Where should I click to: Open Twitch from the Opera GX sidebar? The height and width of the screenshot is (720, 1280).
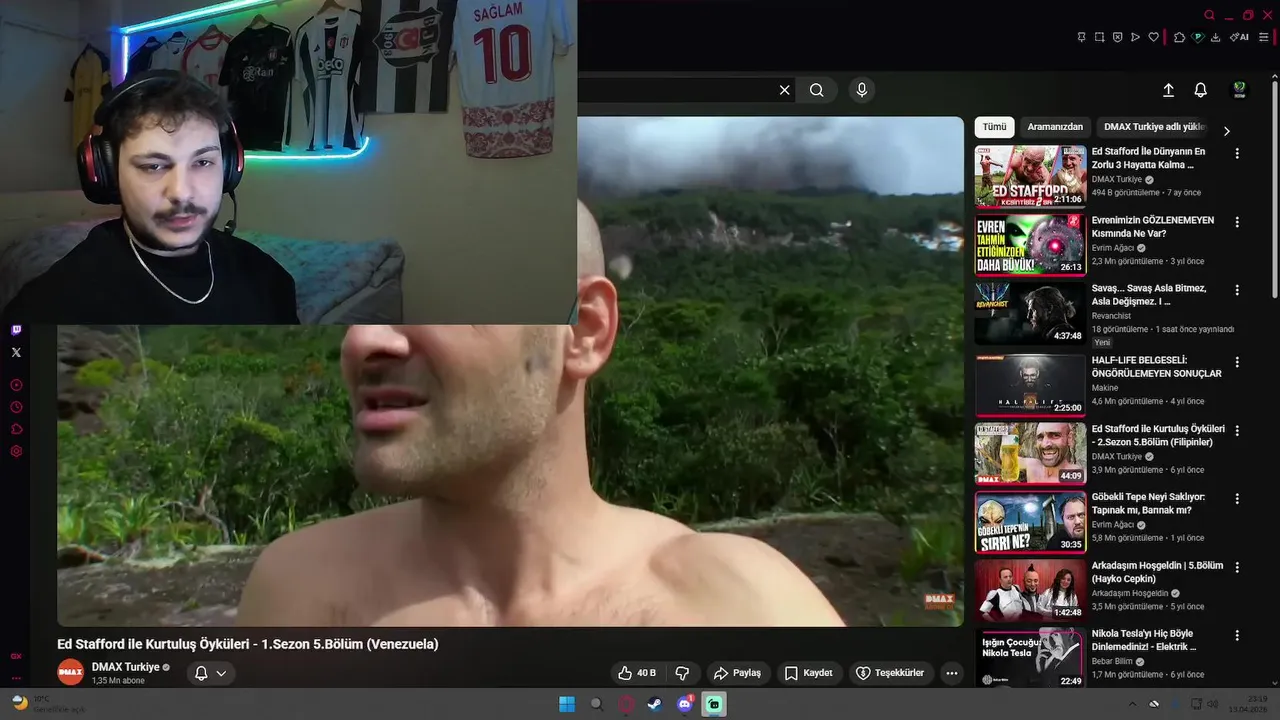coord(16,330)
